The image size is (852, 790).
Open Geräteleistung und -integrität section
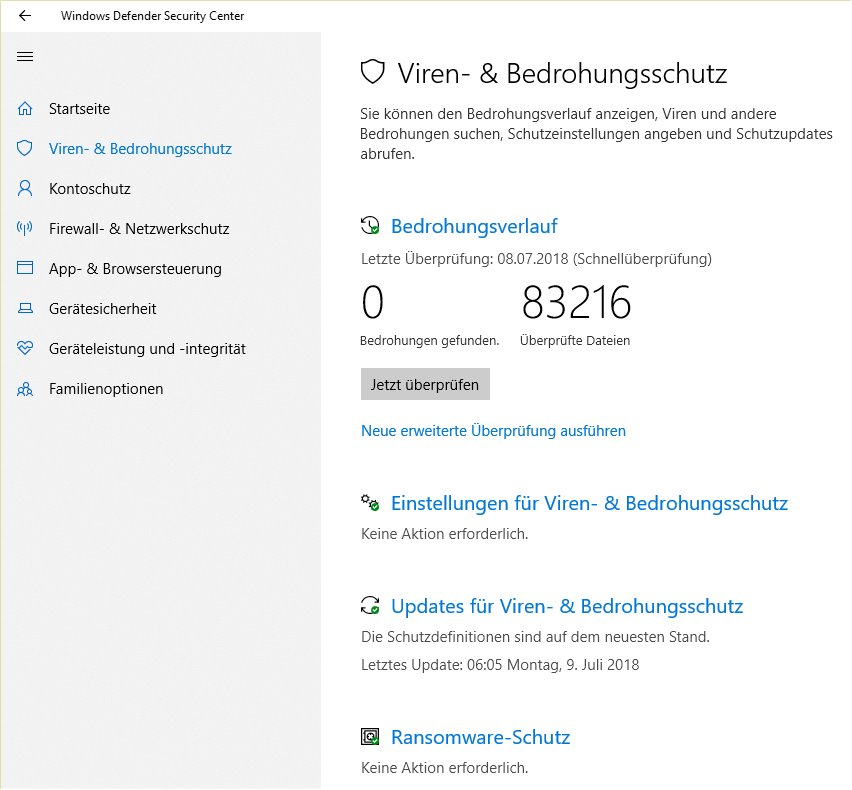147,349
